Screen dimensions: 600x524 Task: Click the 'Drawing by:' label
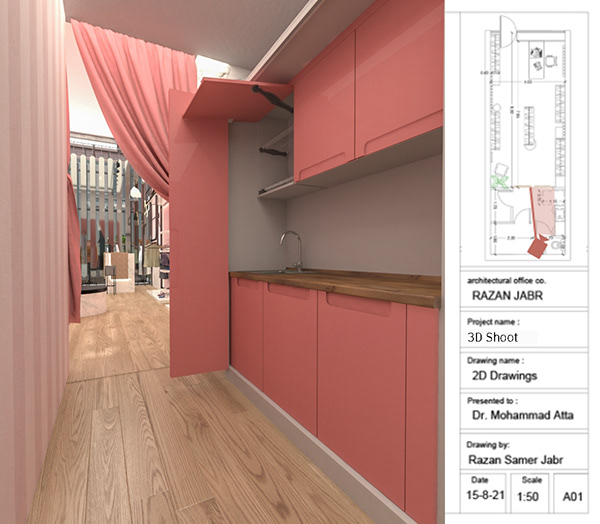[x=488, y=445]
